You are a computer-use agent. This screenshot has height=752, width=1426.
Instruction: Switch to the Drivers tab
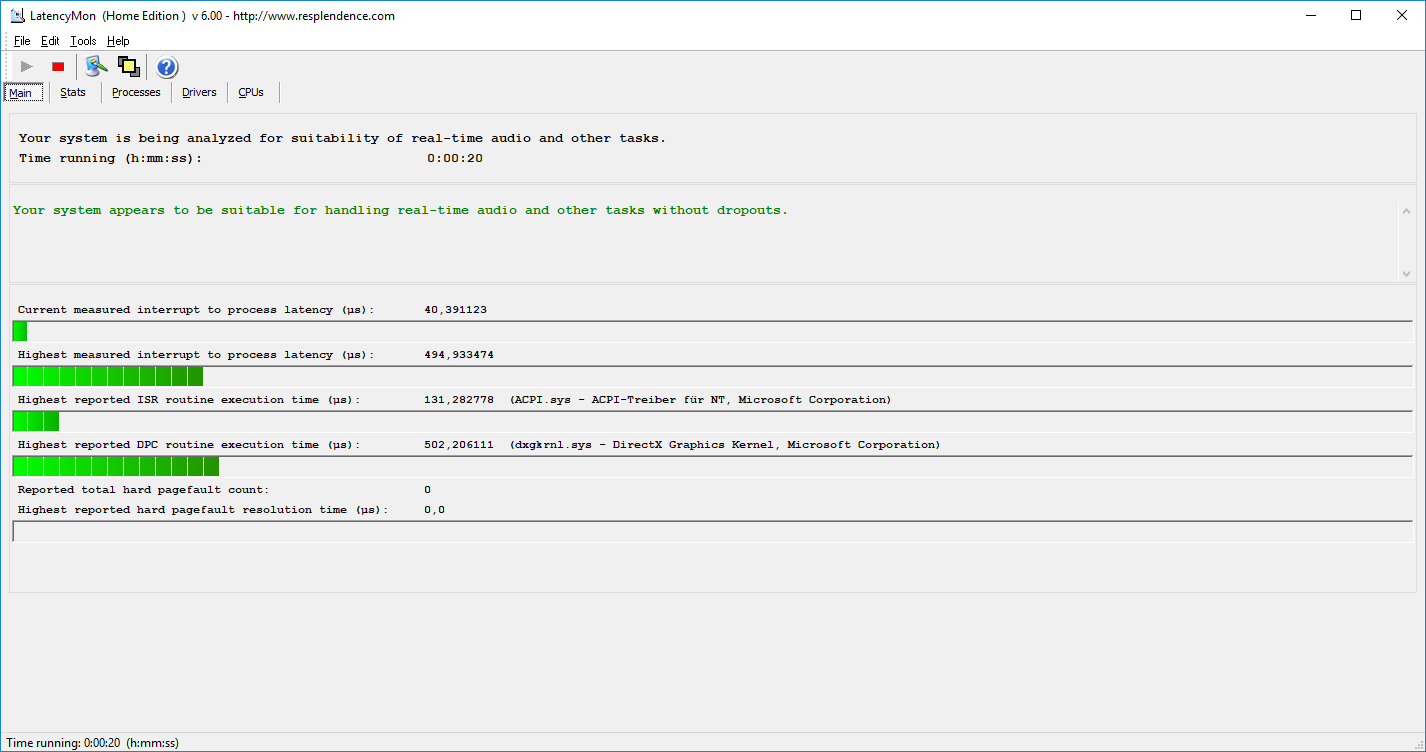pyautogui.click(x=199, y=93)
